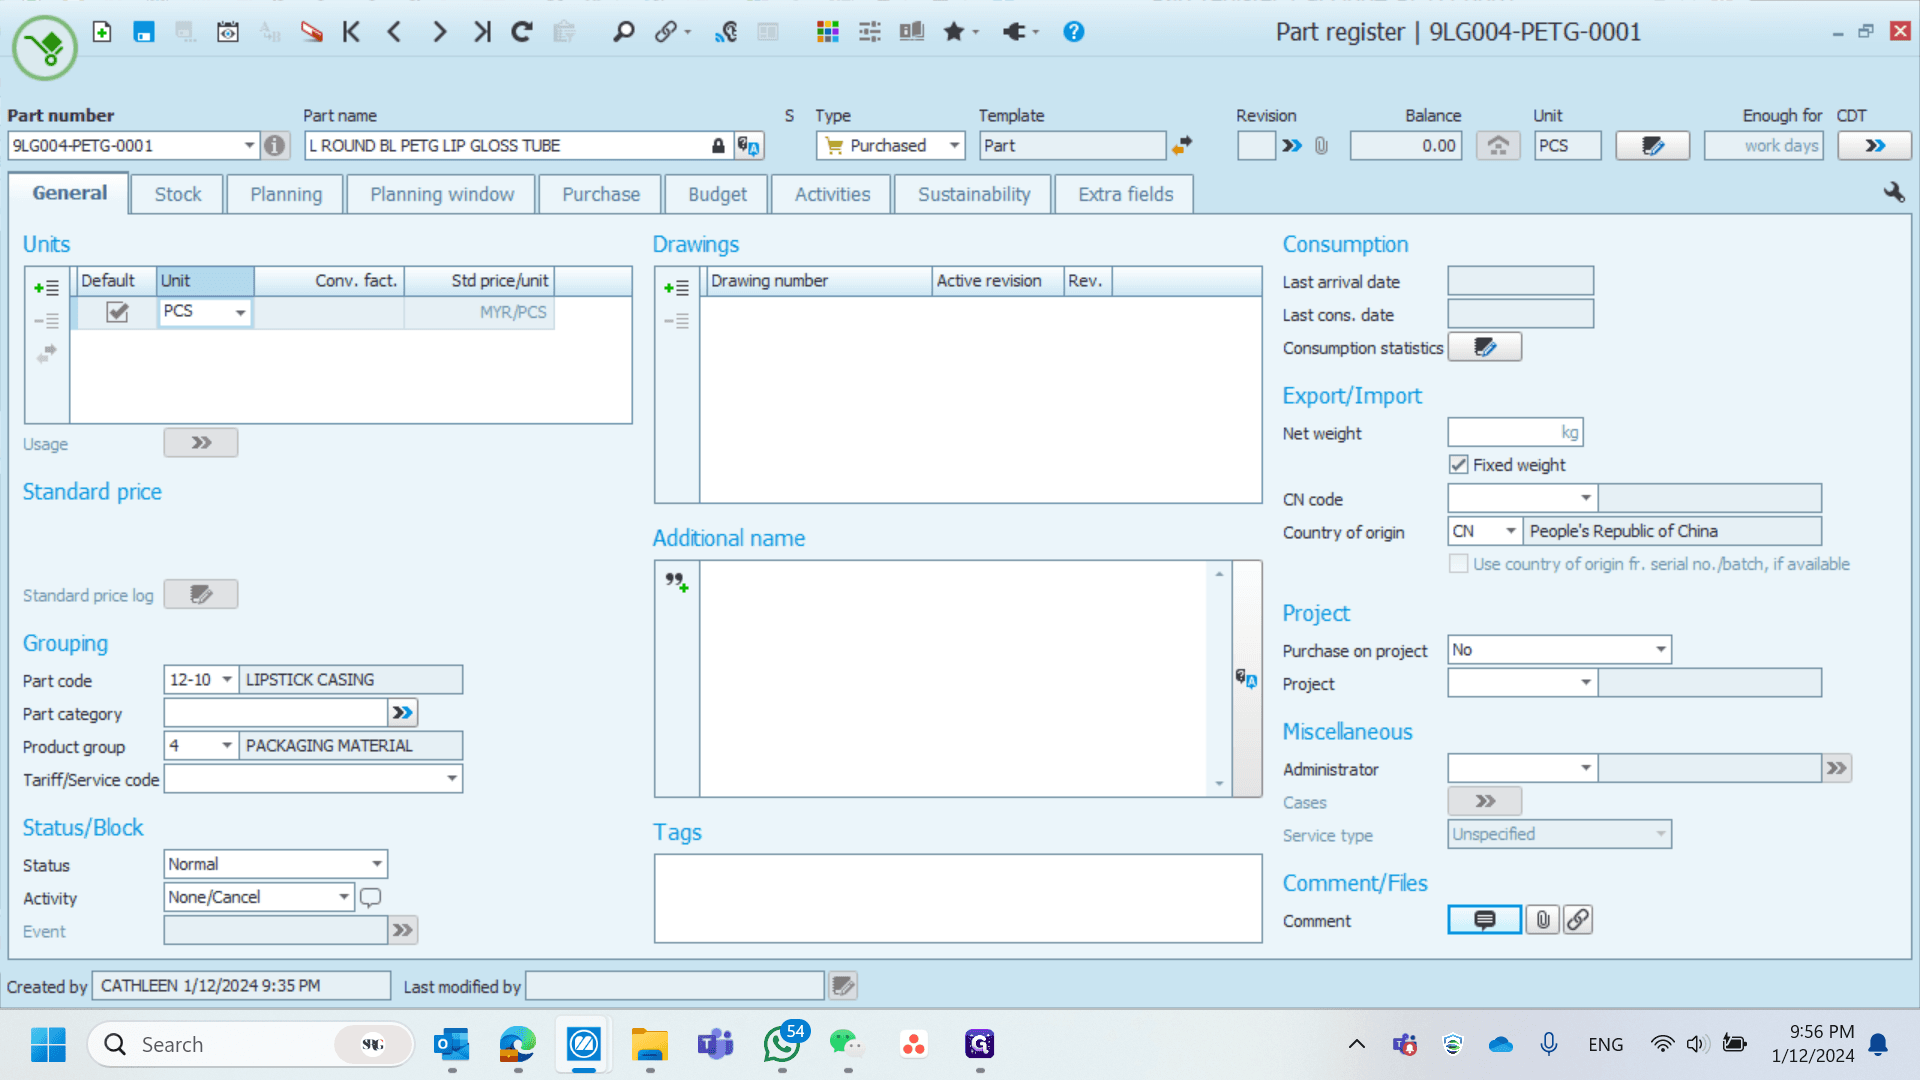Click inside the Additional name text area
This screenshot has height=1080, width=1920.
[x=955, y=678]
